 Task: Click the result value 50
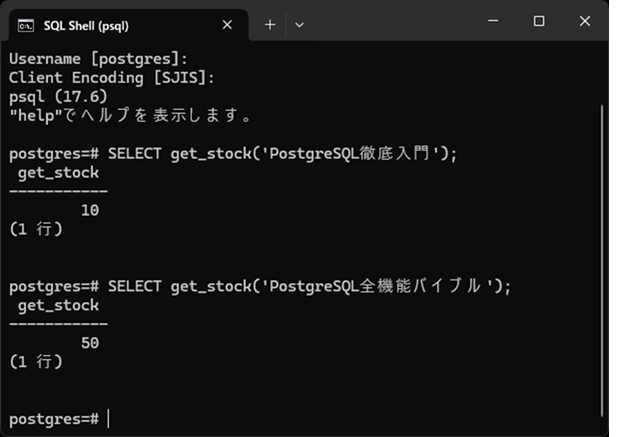click(90, 343)
